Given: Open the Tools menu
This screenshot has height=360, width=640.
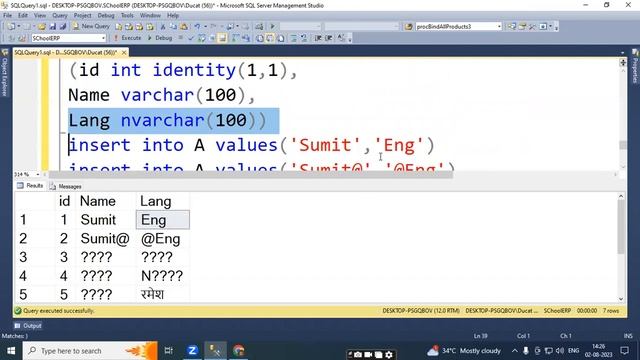Looking at the screenshot, I should pos(127,16).
